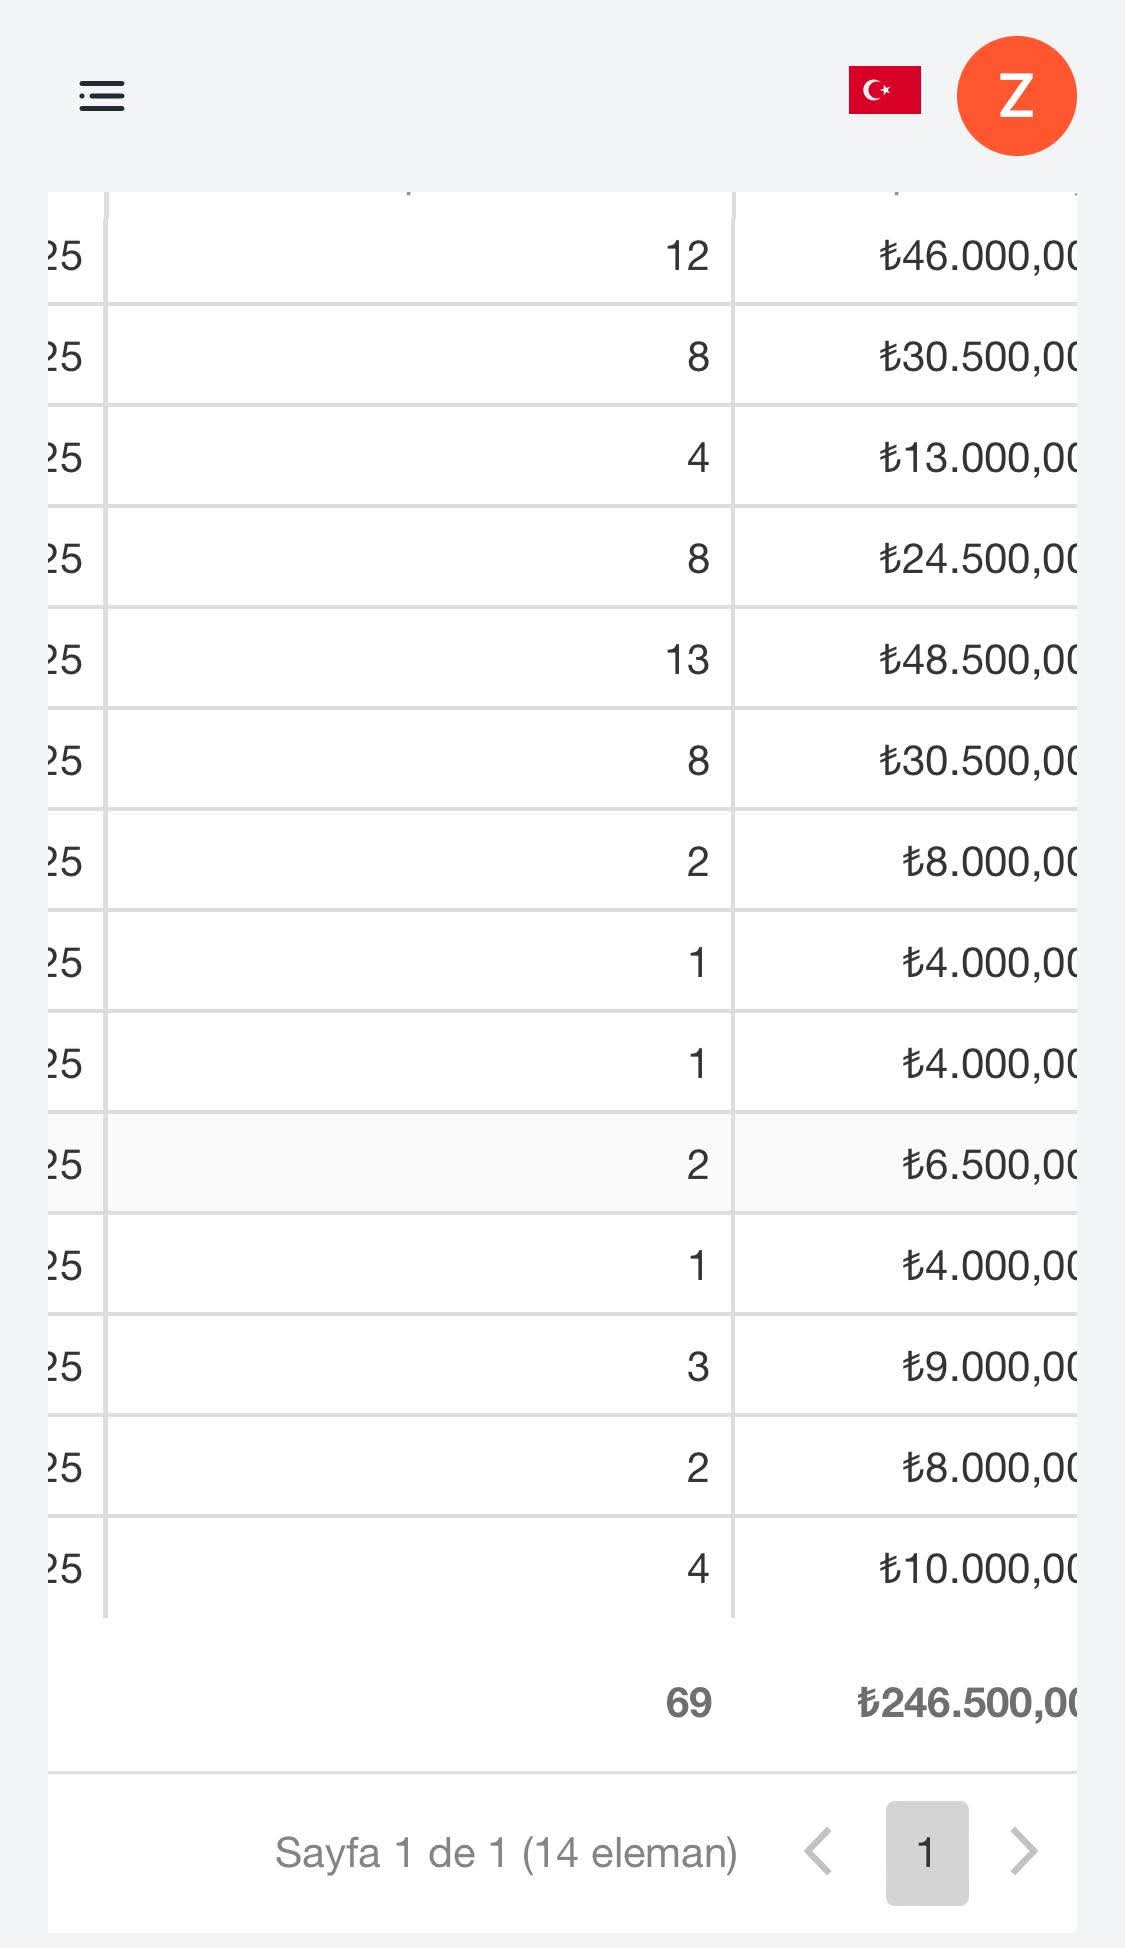Click the date cell in the first row
1125x1948 pixels.
click(75, 256)
